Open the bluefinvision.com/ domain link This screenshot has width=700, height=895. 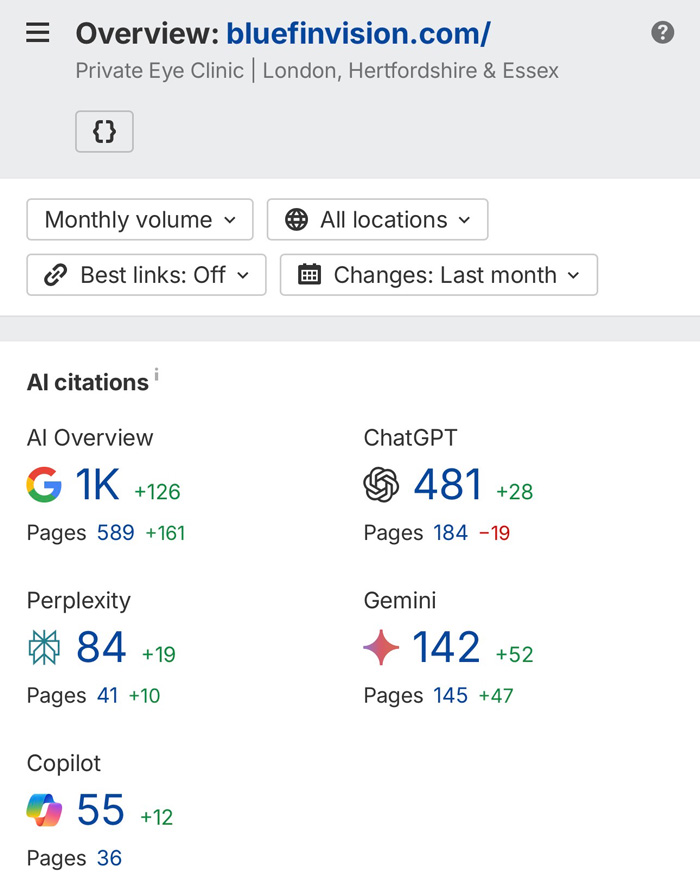tap(358, 34)
